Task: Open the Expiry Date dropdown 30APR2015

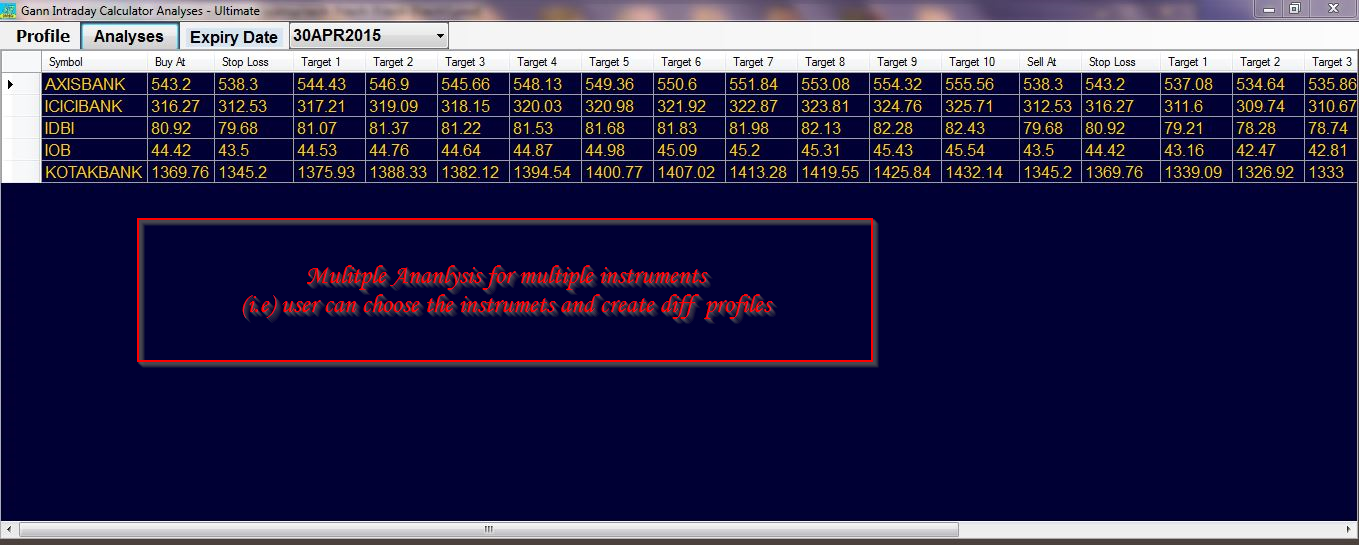Action: [x=369, y=36]
